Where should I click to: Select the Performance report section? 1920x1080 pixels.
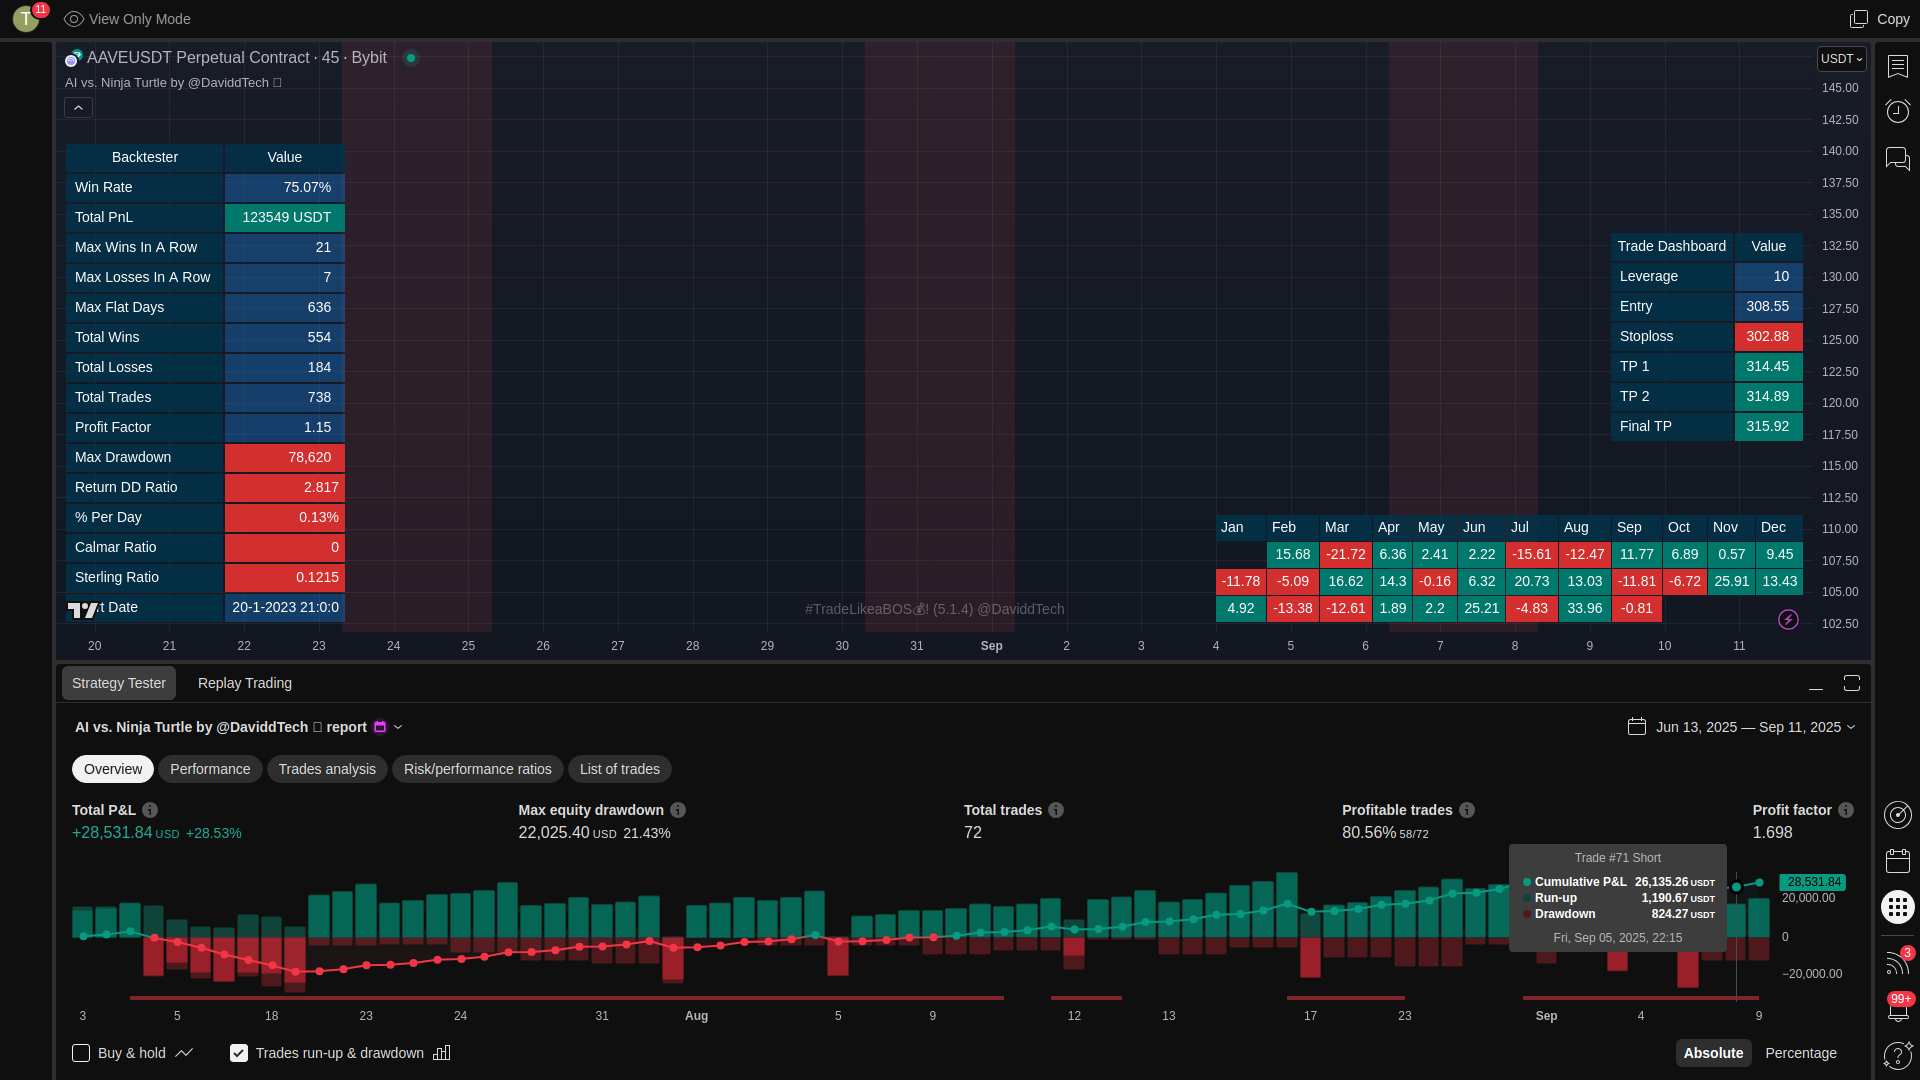pyautogui.click(x=210, y=769)
